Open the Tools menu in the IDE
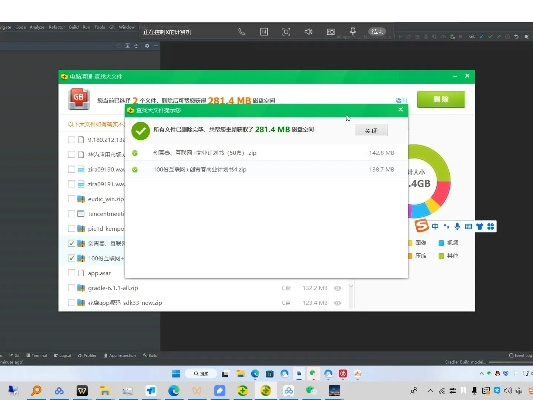533x400 pixels. point(100,27)
